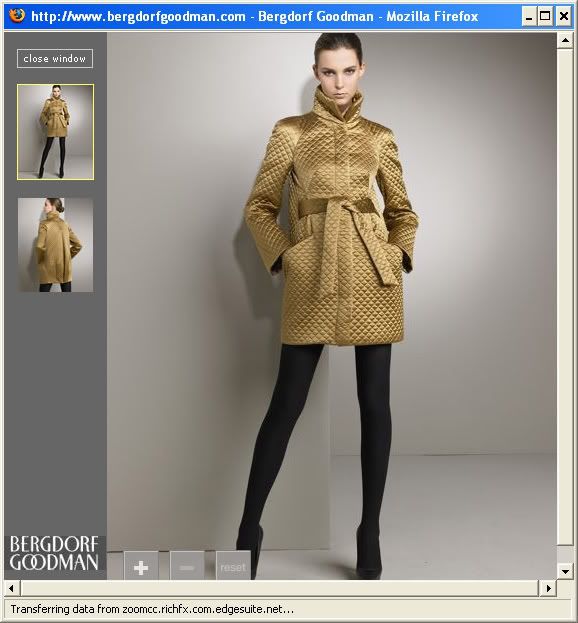The height and width of the screenshot is (623, 578).
Task: Click the vertical scrollbar down arrow
Action: click(x=565, y=572)
